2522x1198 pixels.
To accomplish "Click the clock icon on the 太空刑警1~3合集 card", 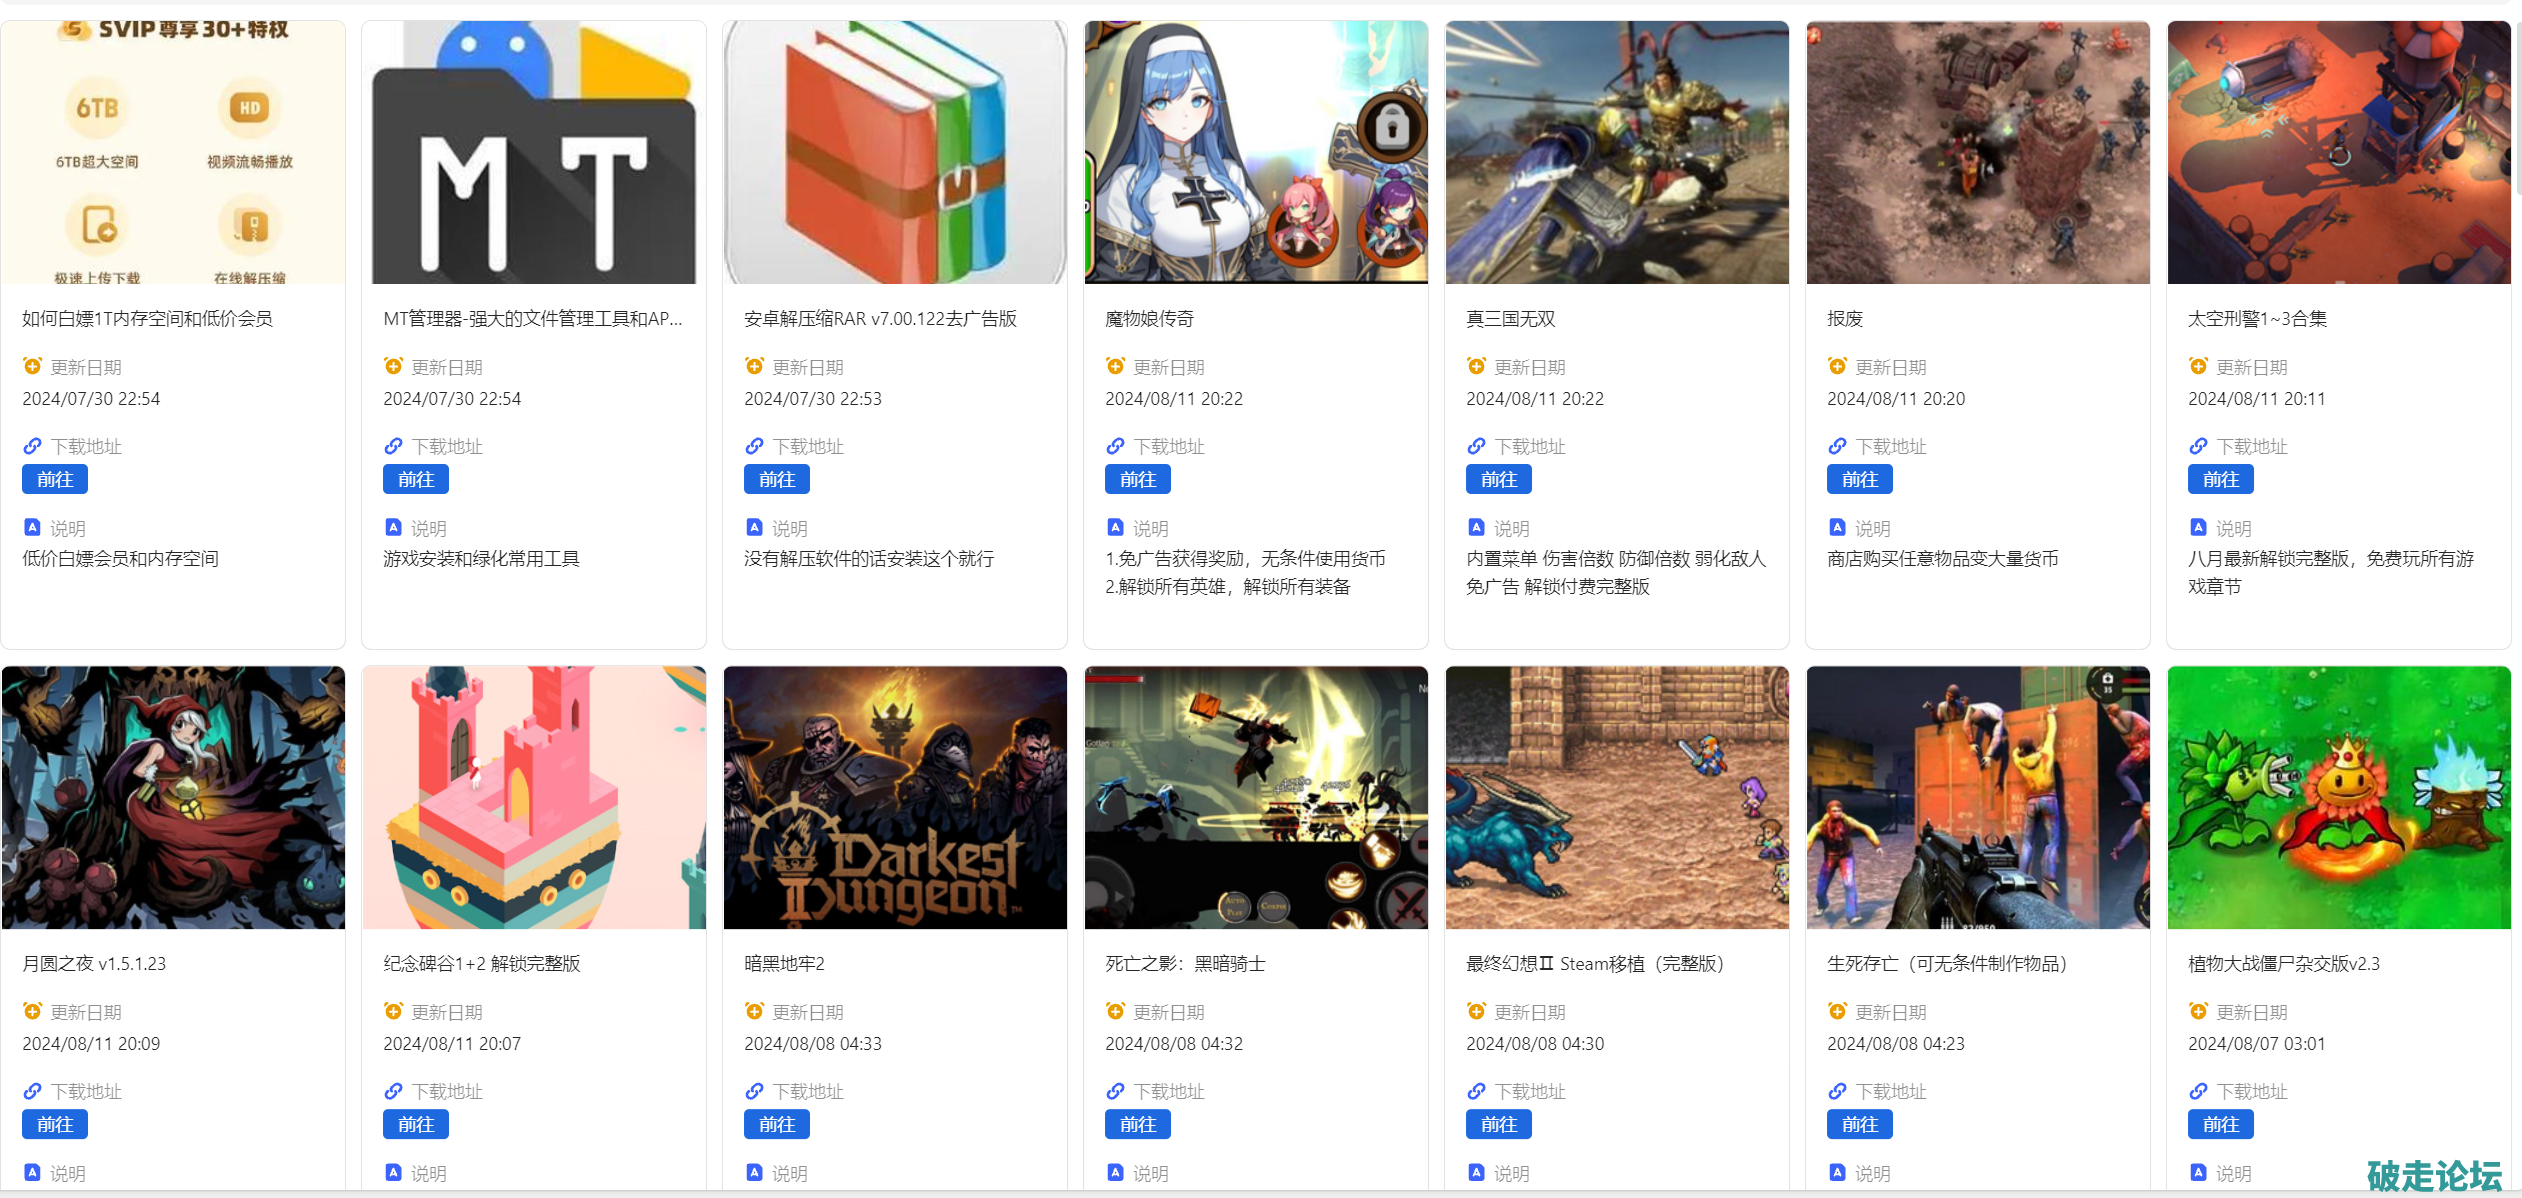I will [2198, 367].
